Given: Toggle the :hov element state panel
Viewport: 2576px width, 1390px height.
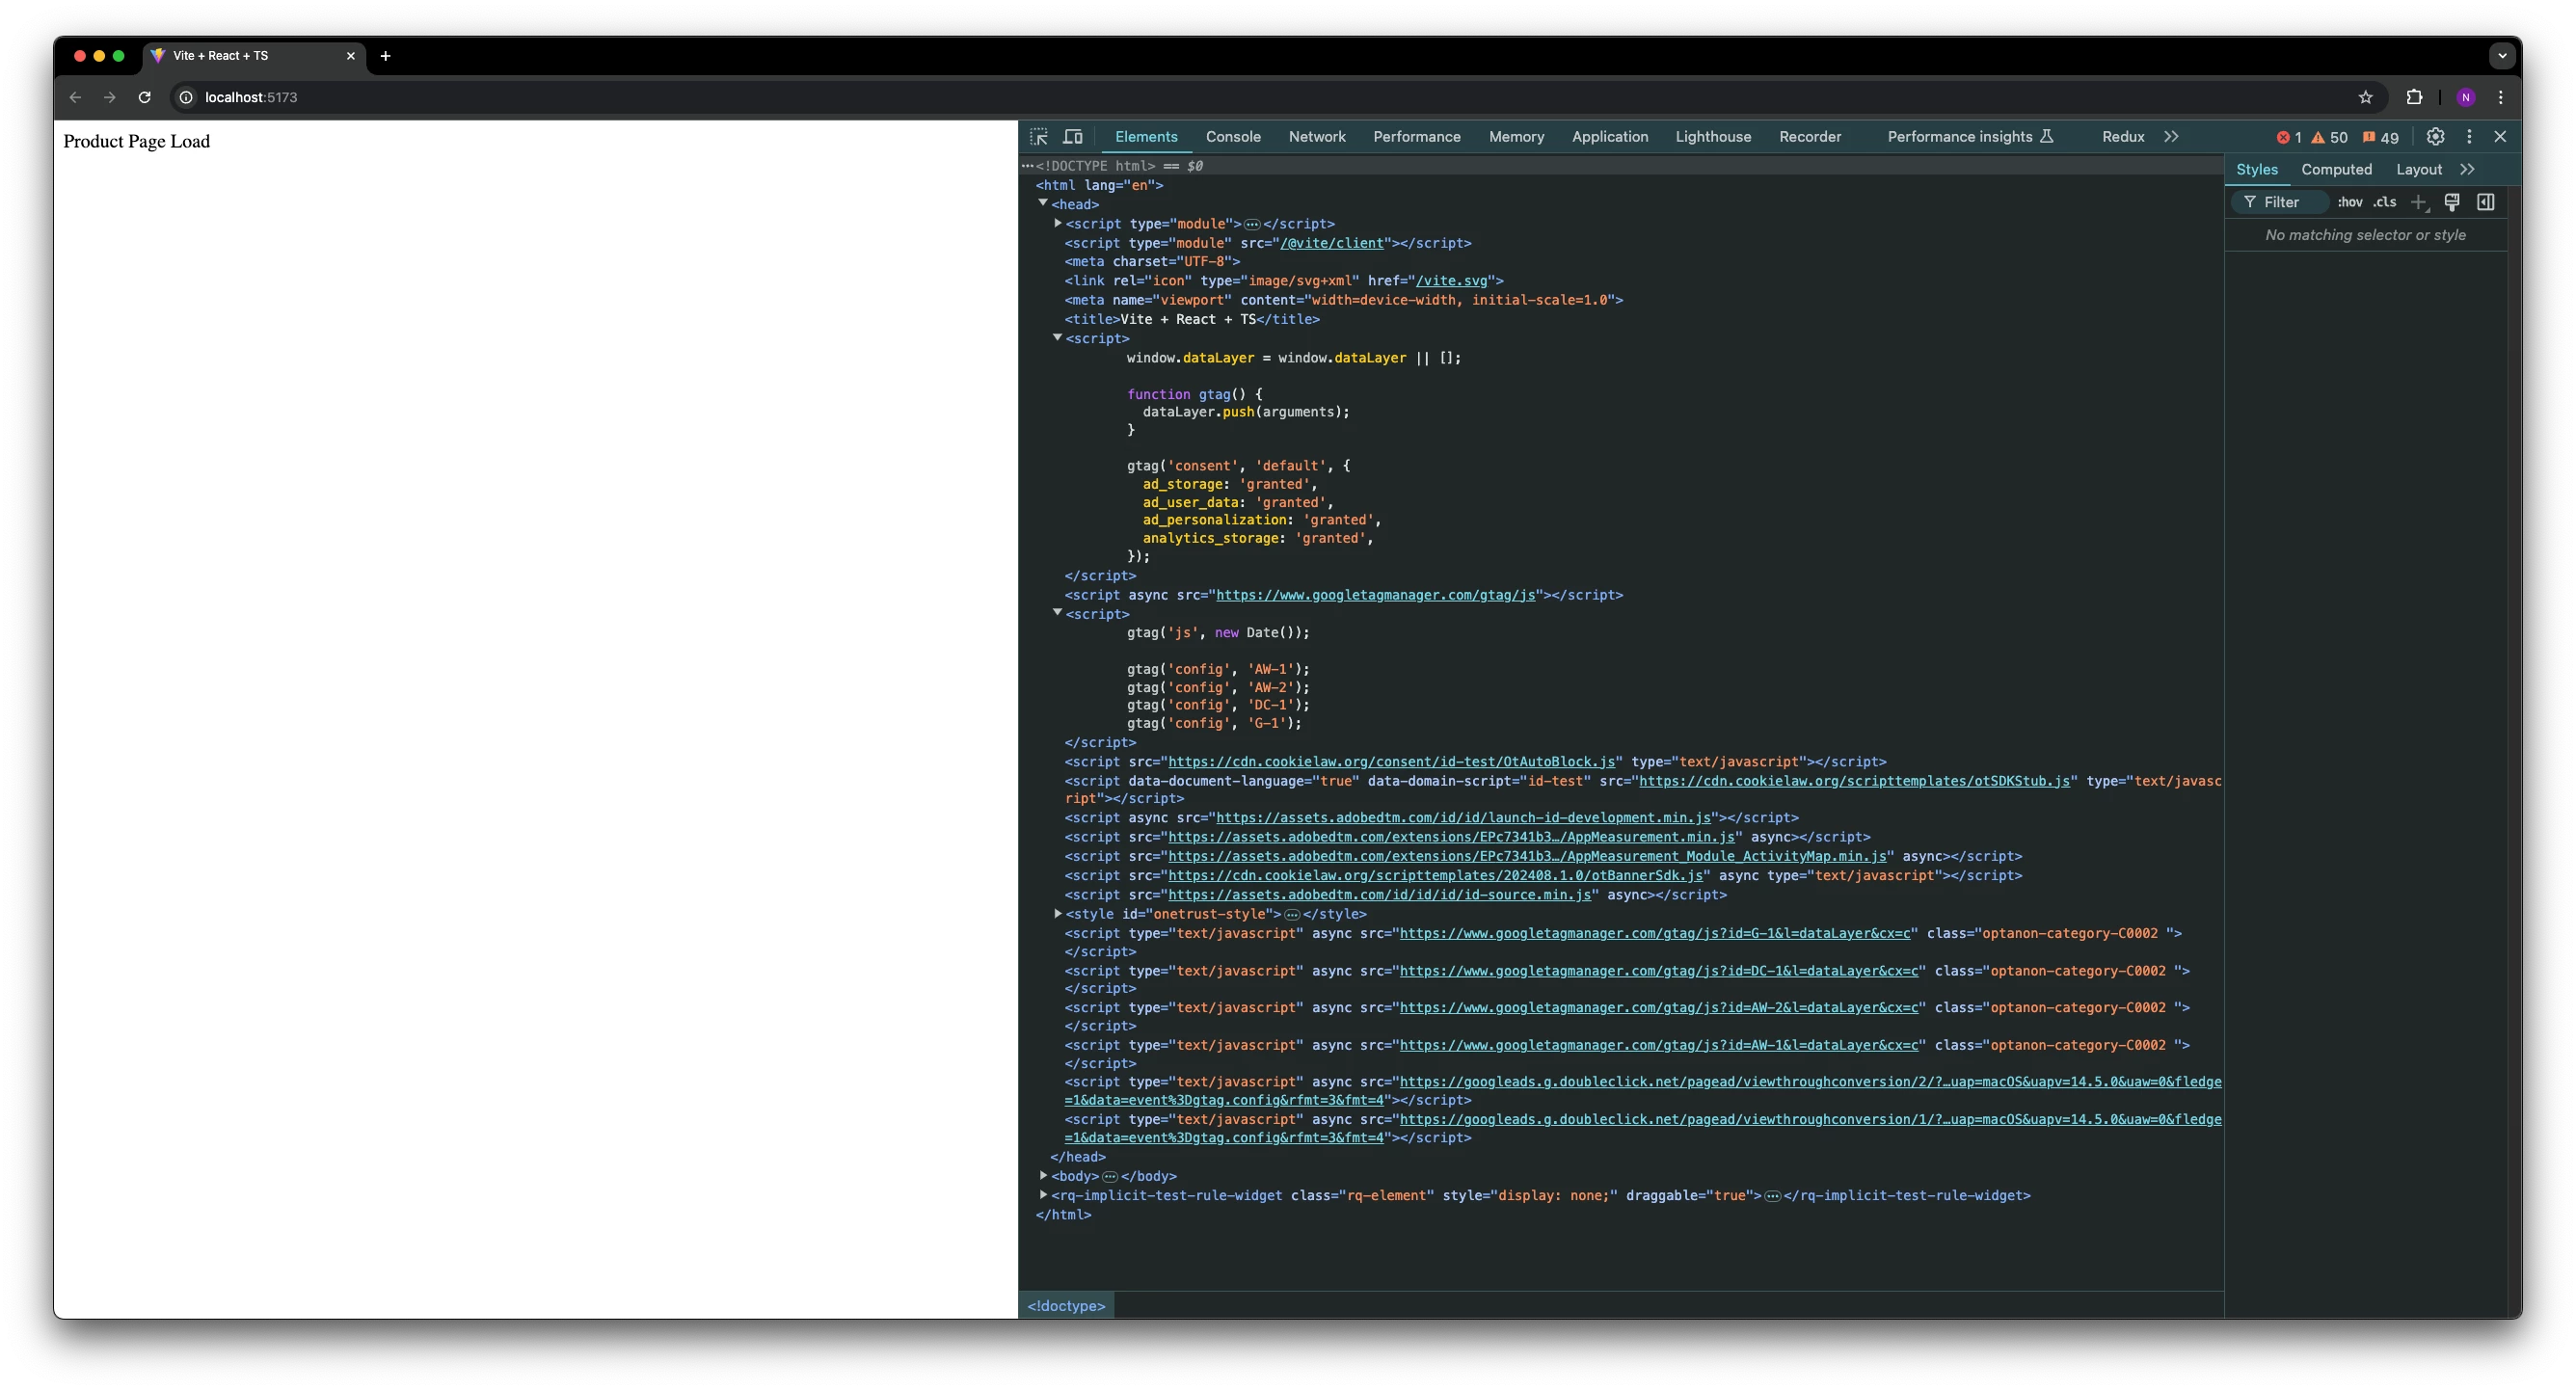Looking at the screenshot, I should (x=2349, y=203).
